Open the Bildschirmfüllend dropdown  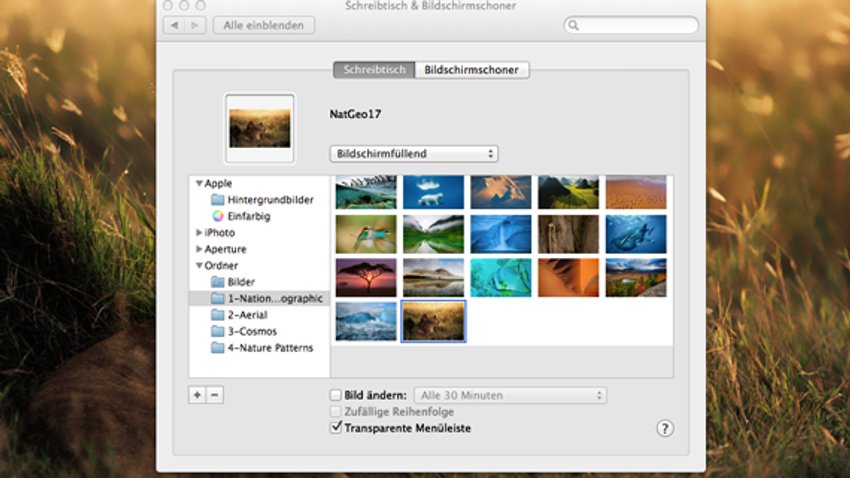(414, 153)
